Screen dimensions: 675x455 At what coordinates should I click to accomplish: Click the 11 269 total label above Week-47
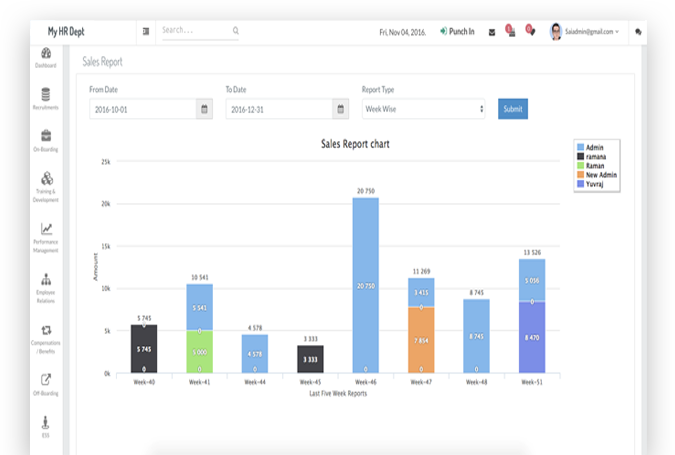coord(421,271)
